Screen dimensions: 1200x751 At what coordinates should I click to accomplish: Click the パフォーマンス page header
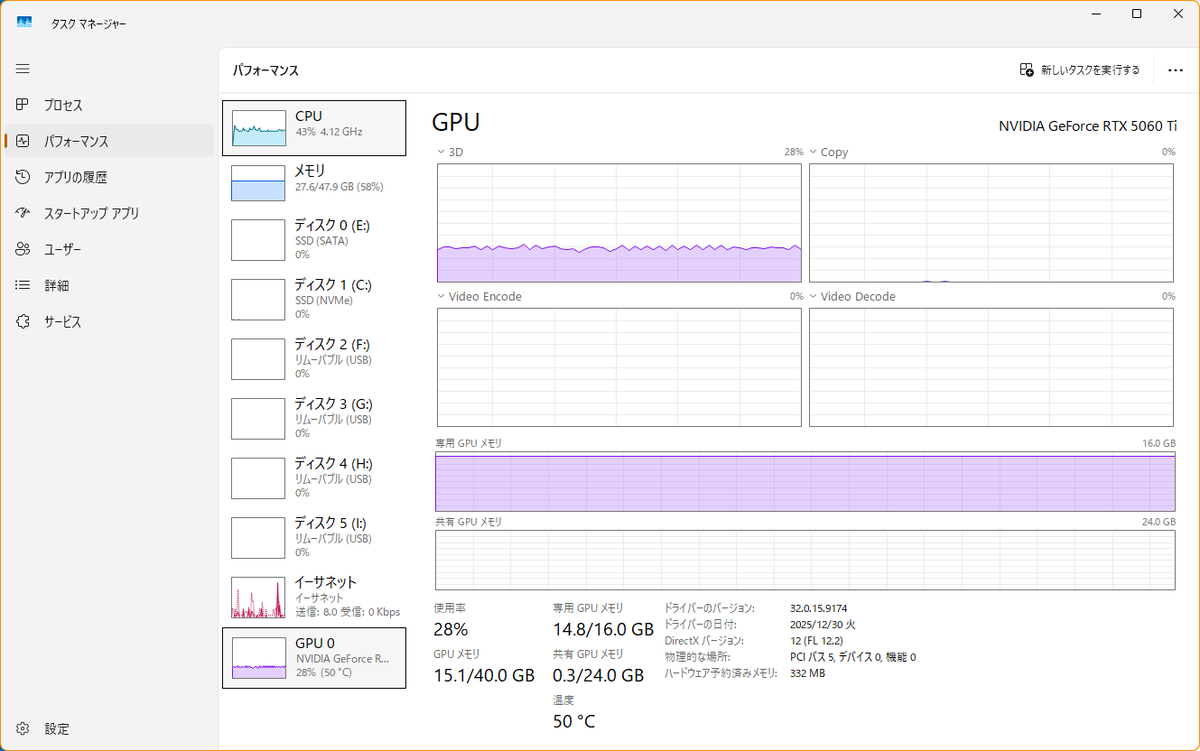[266, 71]
